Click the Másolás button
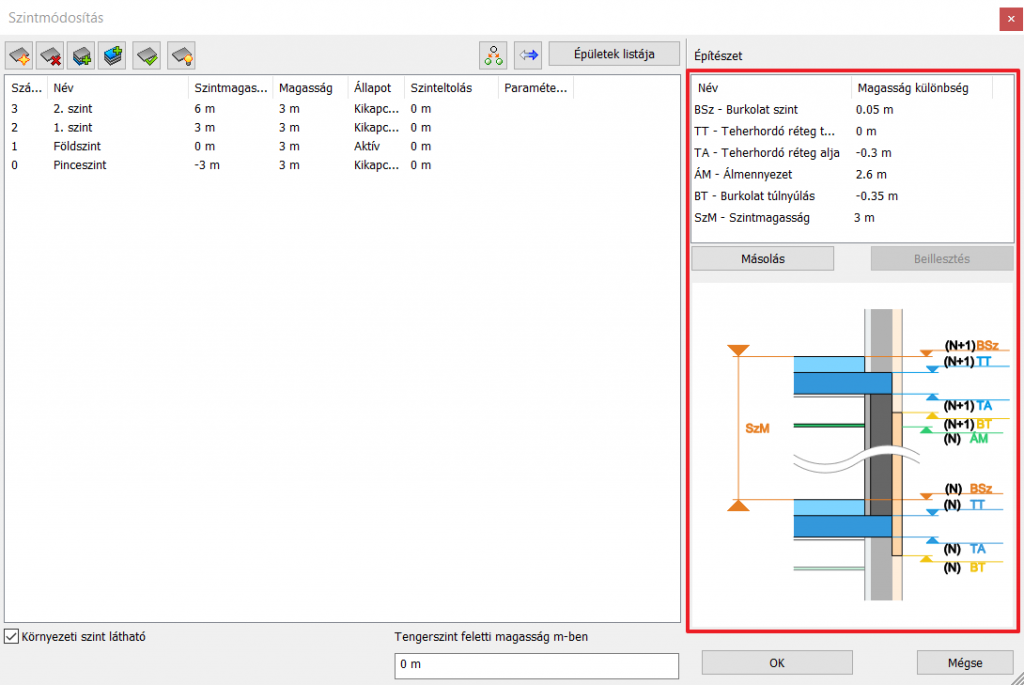Image resolution: width=1024 pixels, height=685 pixels. [763, 259]
